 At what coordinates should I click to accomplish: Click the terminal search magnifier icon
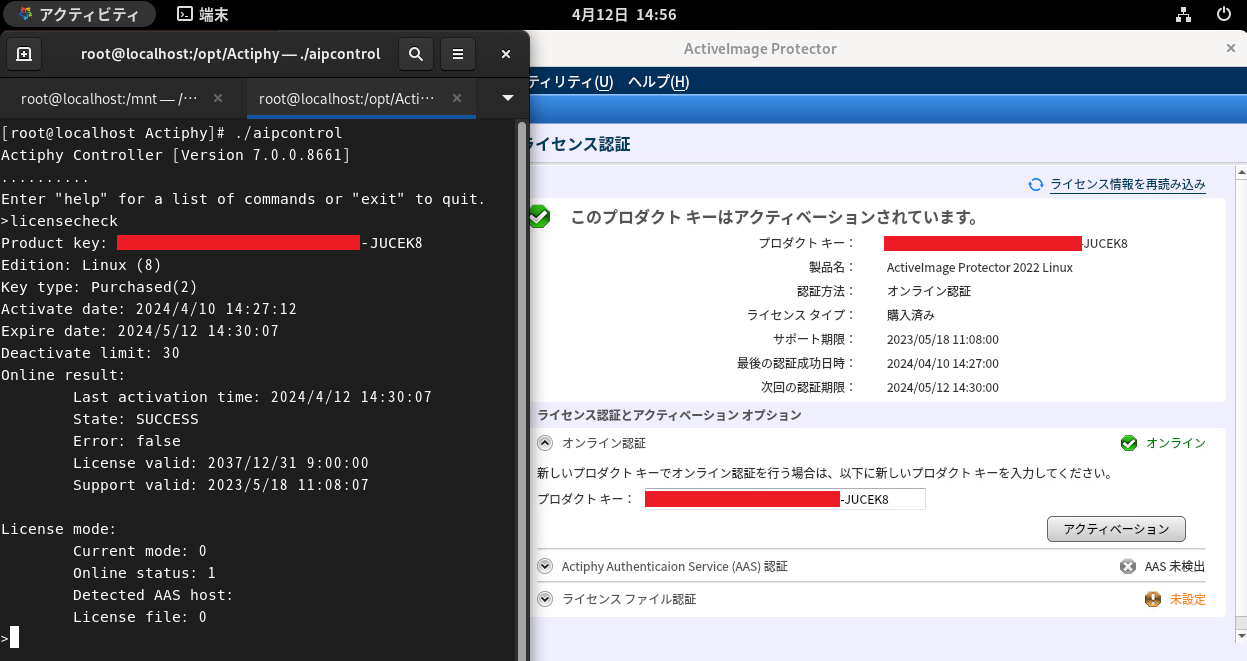point(416,53)
